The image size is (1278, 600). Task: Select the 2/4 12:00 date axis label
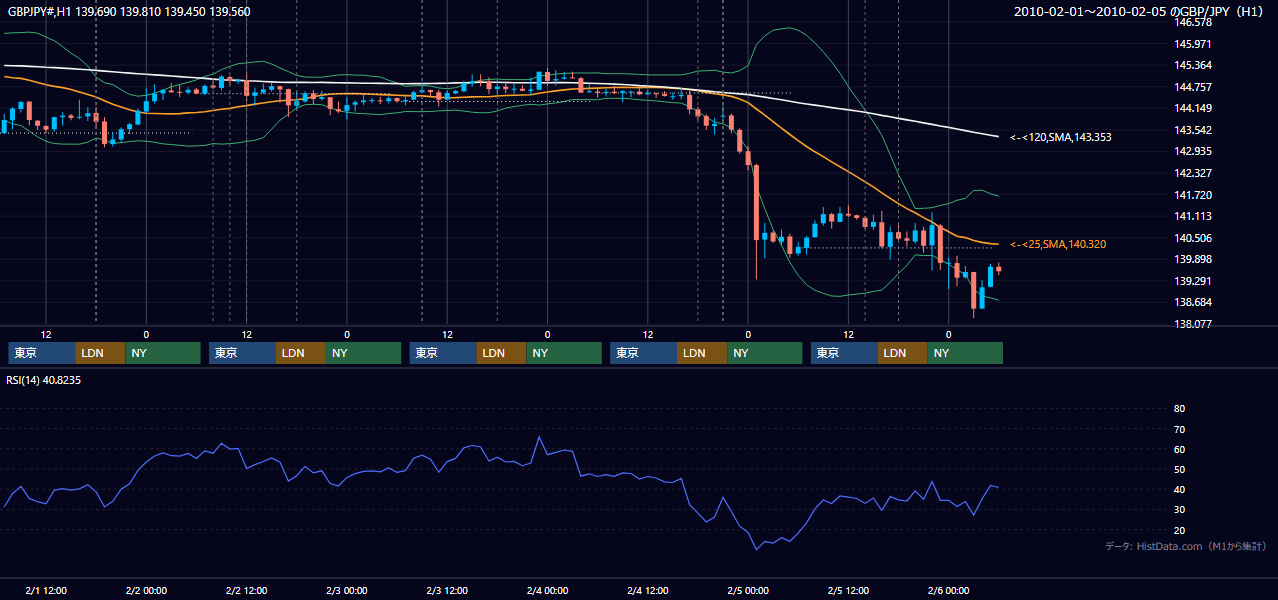coord(647,590)
